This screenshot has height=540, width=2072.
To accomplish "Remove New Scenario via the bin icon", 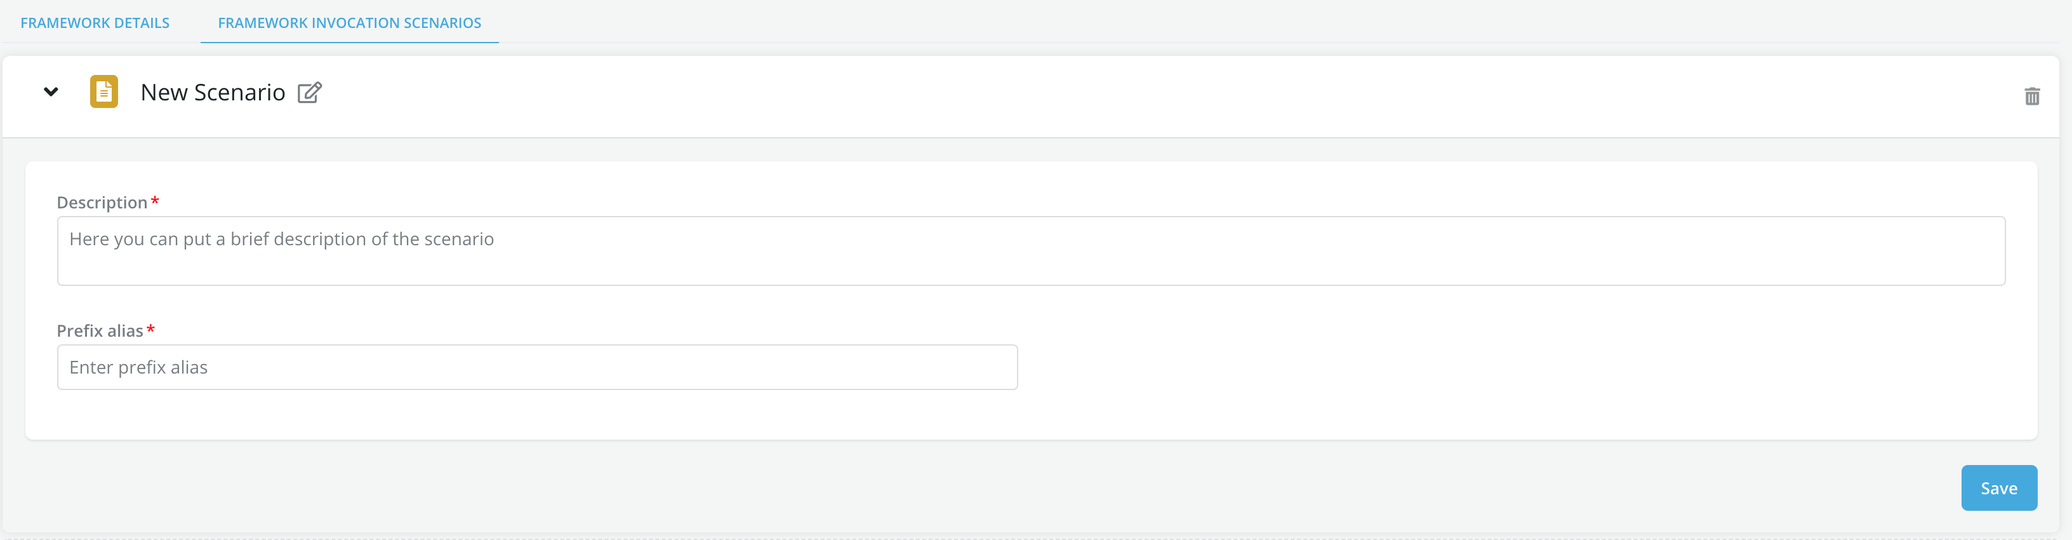I will [2031, 96].
